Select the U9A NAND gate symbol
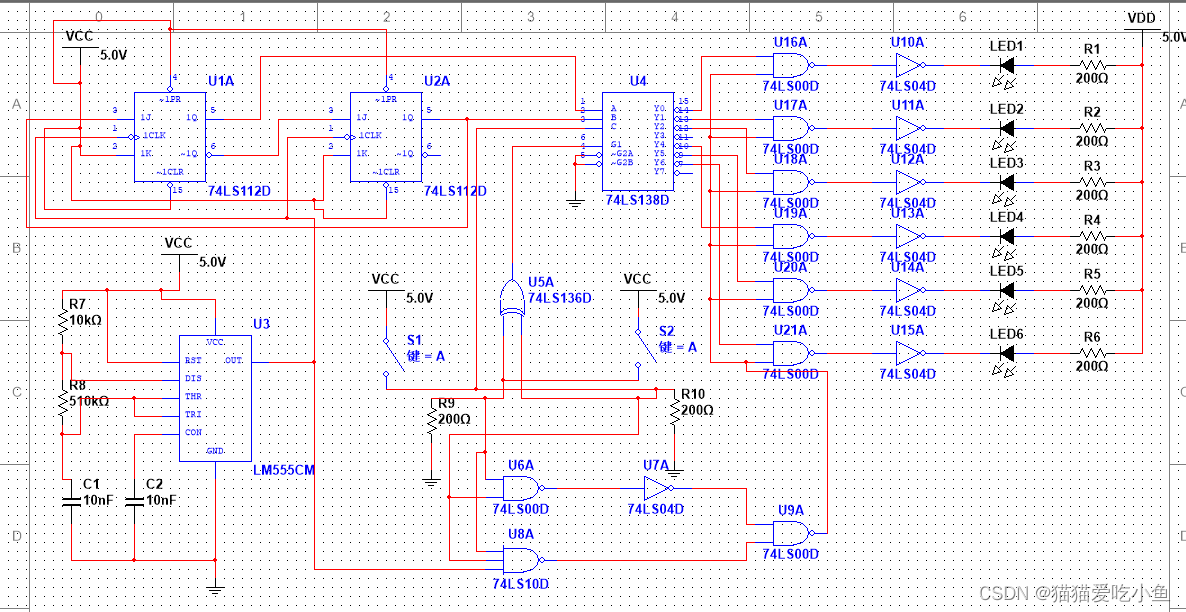Image resolution: width=1186 pixels, height=612 pixels. click(x=794, y=533)
